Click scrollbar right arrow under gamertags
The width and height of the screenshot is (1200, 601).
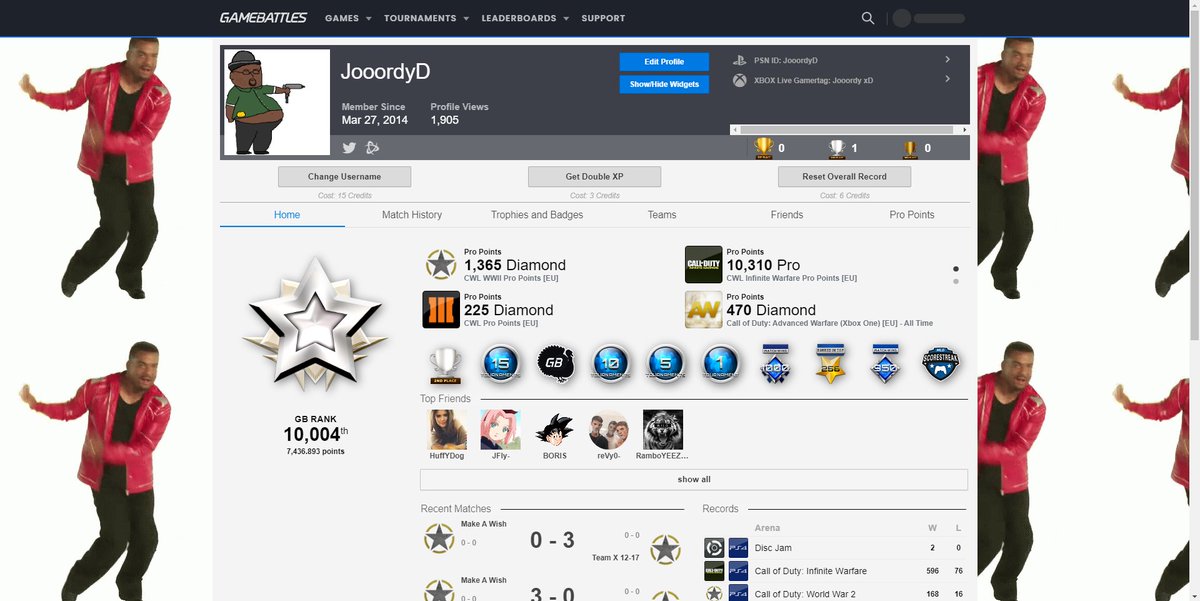click(x=964, y=130)
